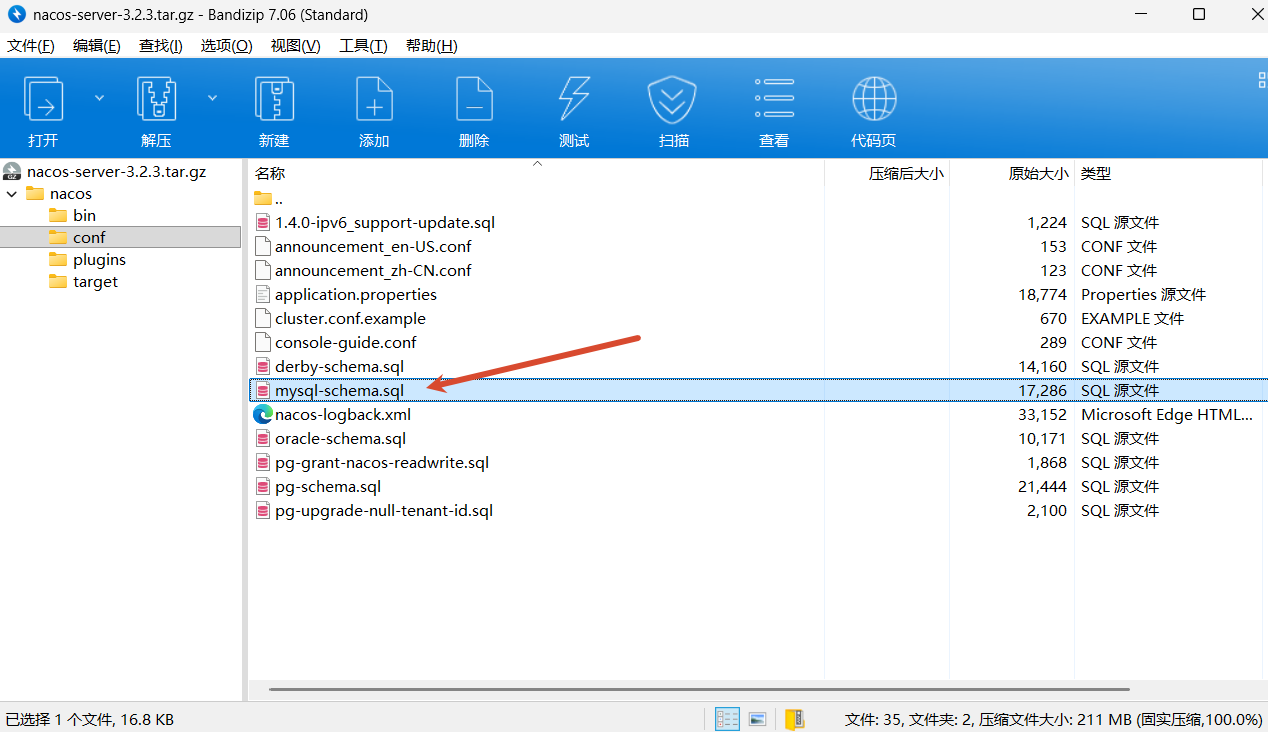Select the nacos folder in tree
This screenshot has width=1268, height=732.
click(x=71, y=193)
